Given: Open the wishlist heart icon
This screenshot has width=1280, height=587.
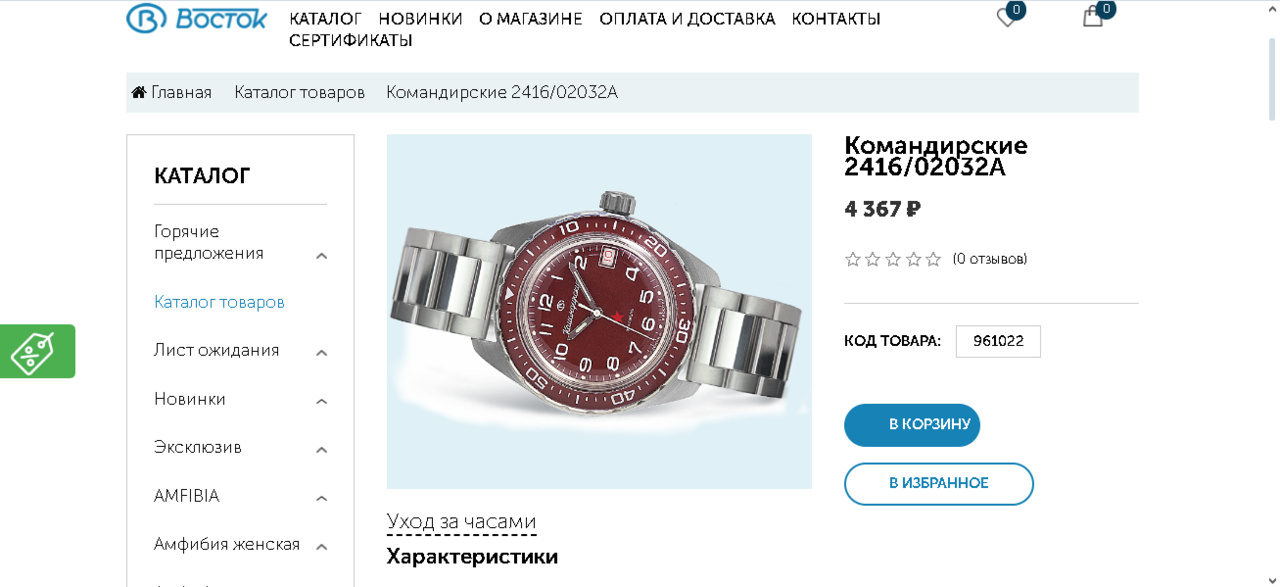Looking at the screenshot, I should point(1007,17).
